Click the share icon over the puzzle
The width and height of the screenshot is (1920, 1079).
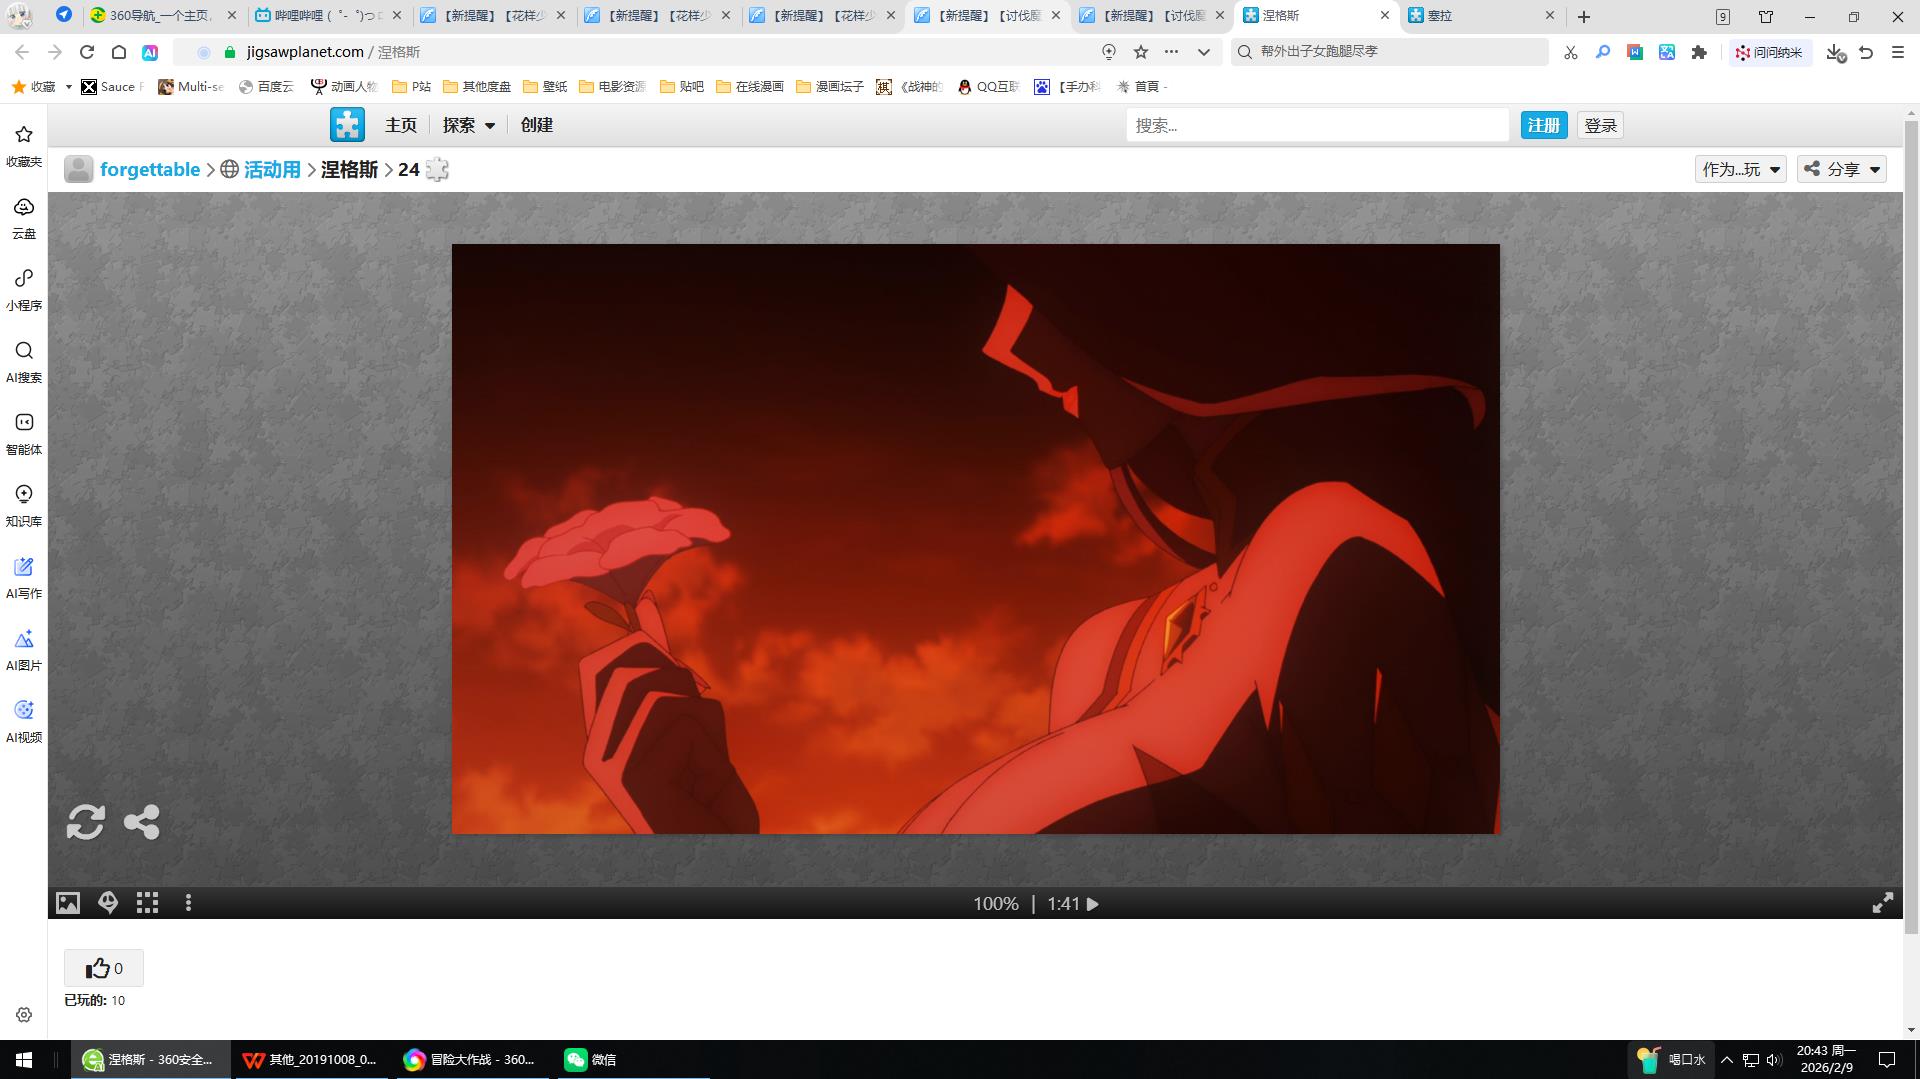click(x=141, y=822)
